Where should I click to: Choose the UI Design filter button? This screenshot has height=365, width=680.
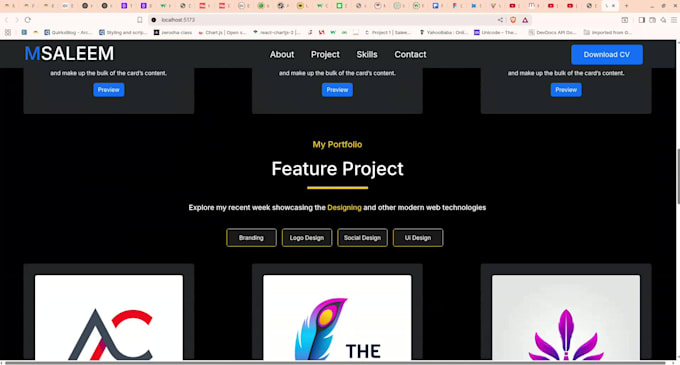[x=418, y=238]
